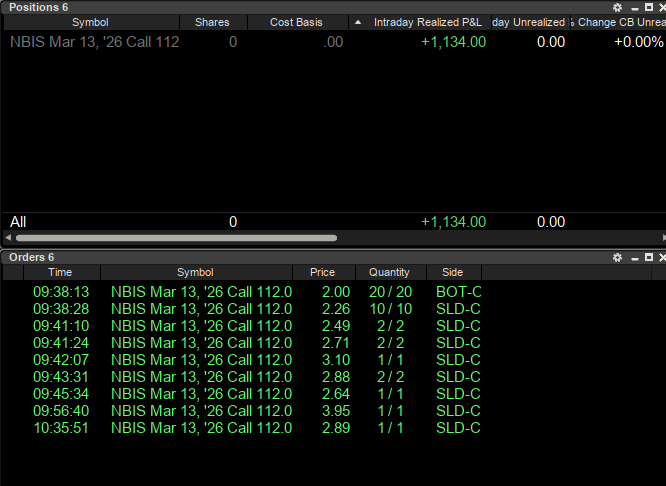Select order timestamp 09:41:10
This screenshot has height=486, width=666.
[x=61, y=326]
